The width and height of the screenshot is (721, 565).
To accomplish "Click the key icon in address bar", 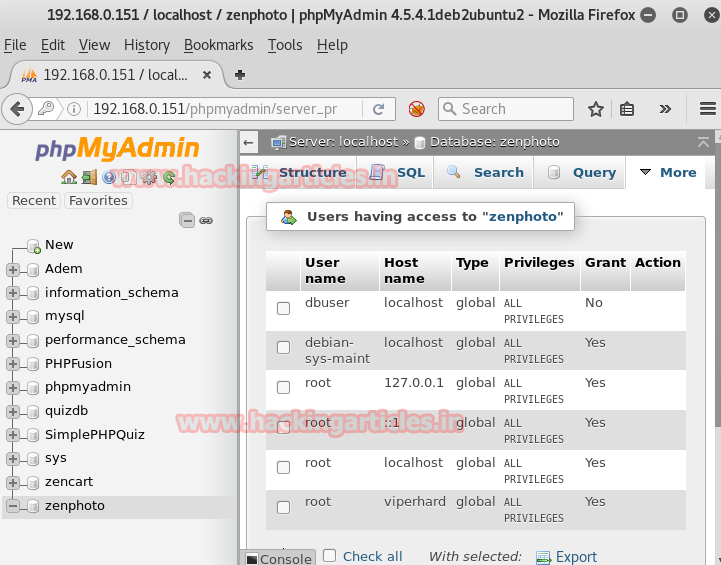I will (46, 108).
